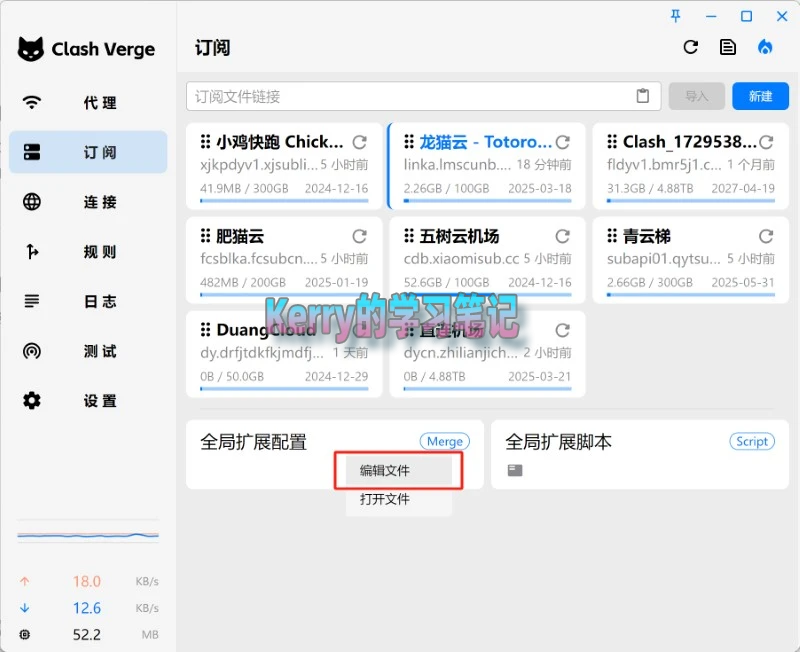Select the 青云梯 subscription title
Screen dimensions: 800x652
[646, 236]
